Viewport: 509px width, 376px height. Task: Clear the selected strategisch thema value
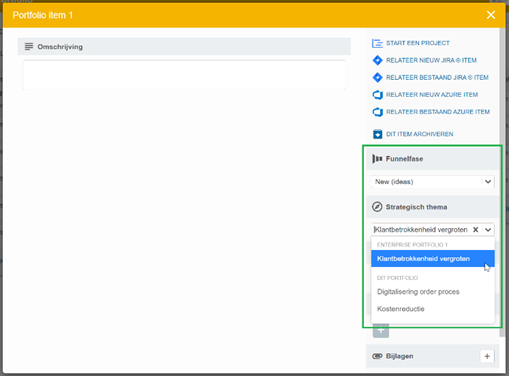(476, 230)
